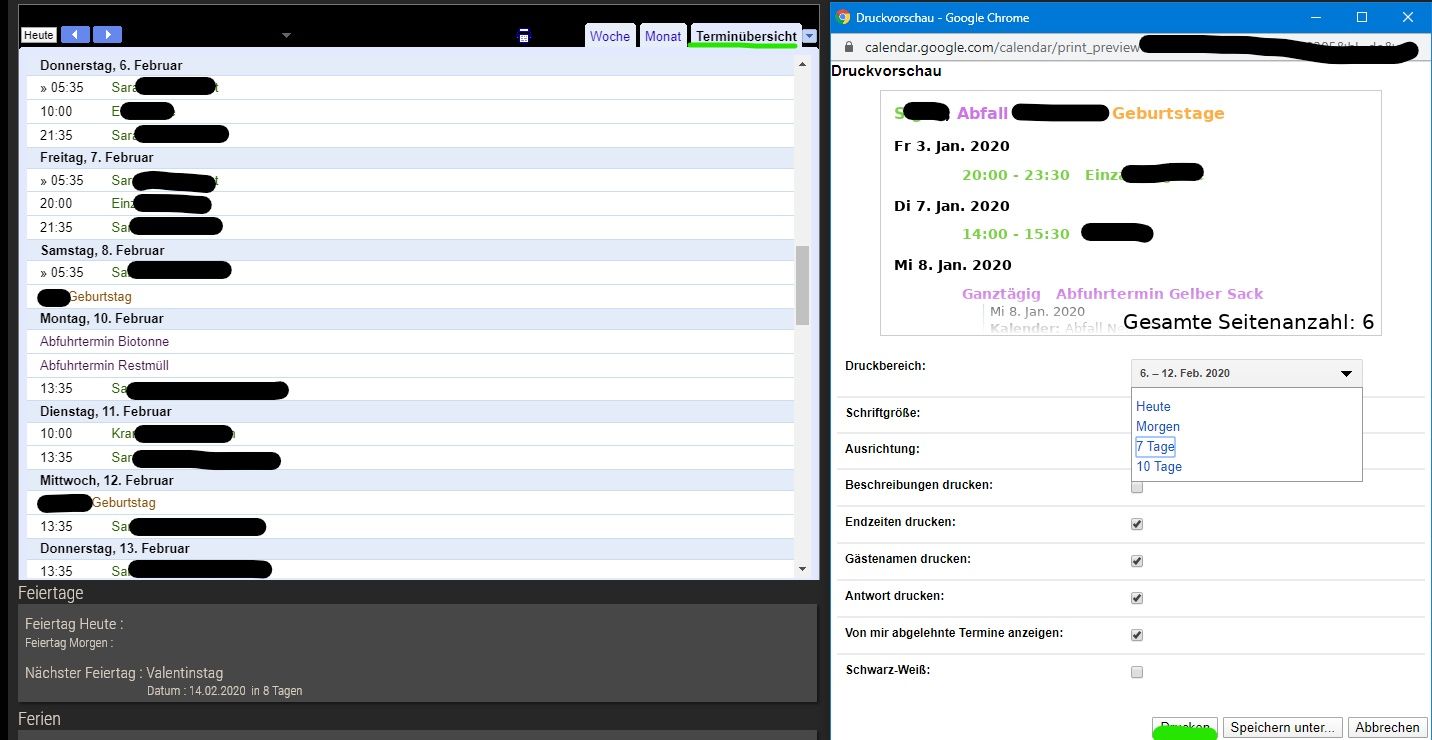Click the Ferien section heading
This screenshot has width=1432, height=740.
[x=39, y=719]
